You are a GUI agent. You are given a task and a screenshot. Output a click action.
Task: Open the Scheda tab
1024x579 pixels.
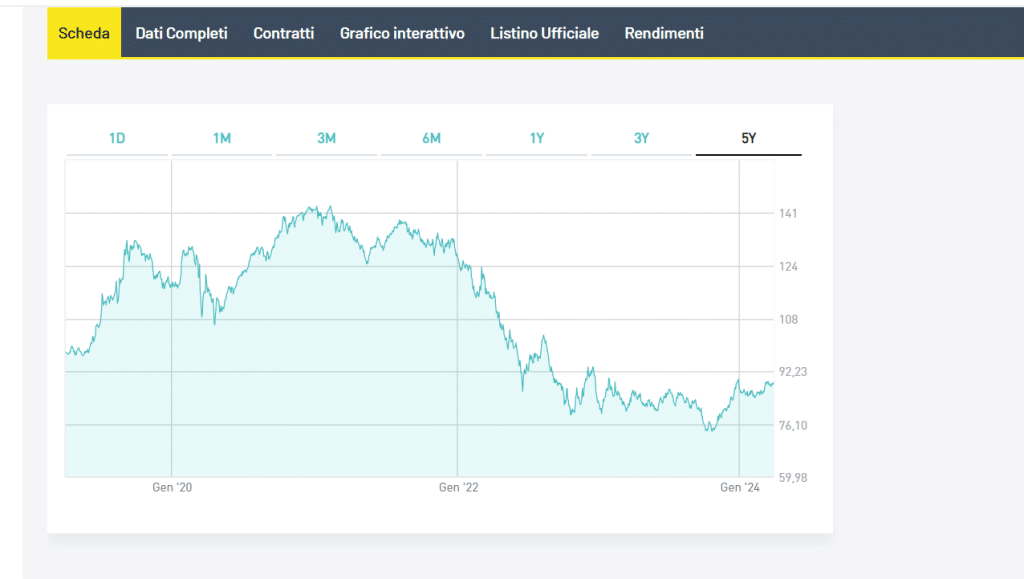[84, 33]
